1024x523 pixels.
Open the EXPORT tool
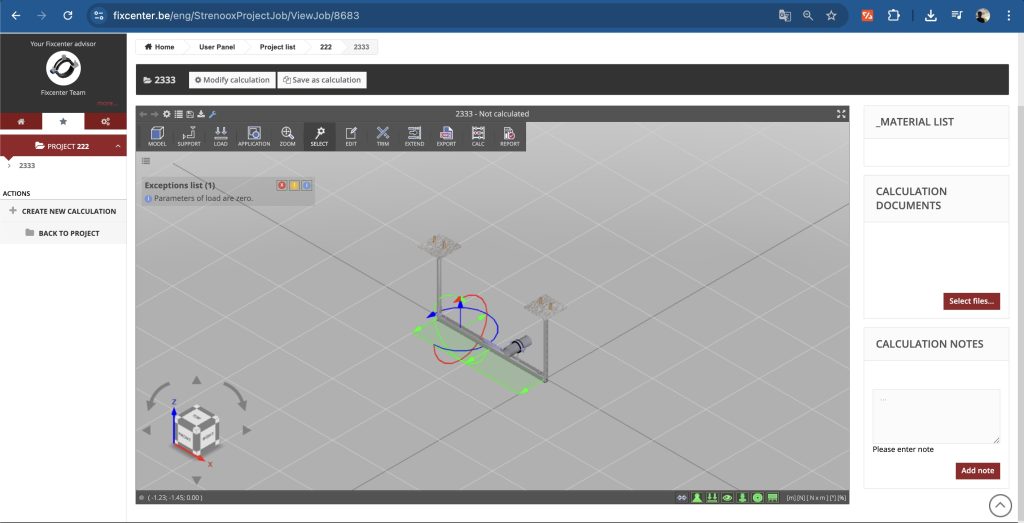(446, 136)
